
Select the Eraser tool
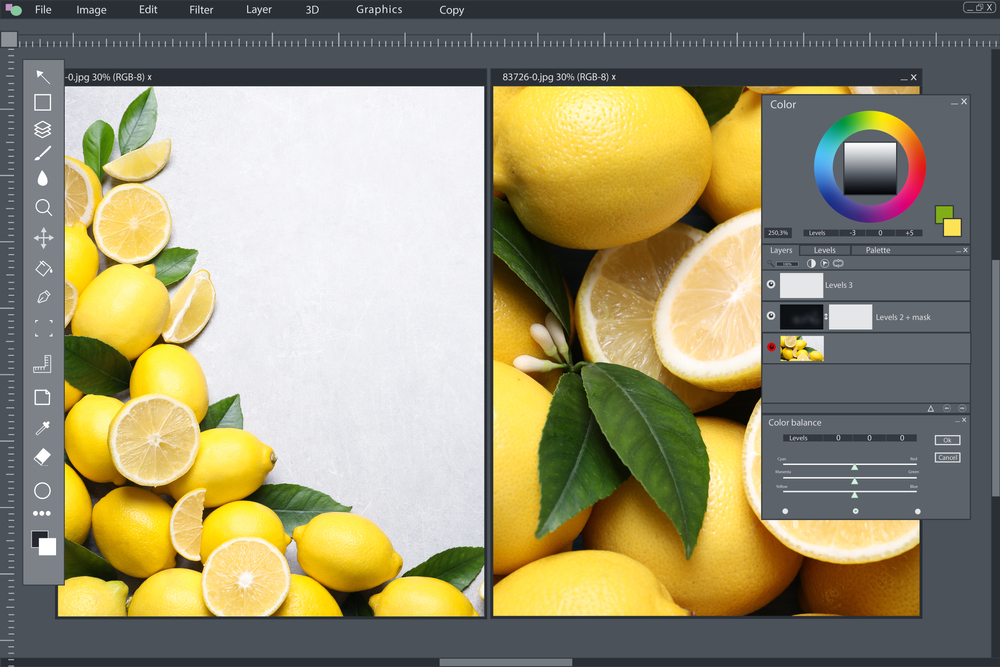click(43, 458)
